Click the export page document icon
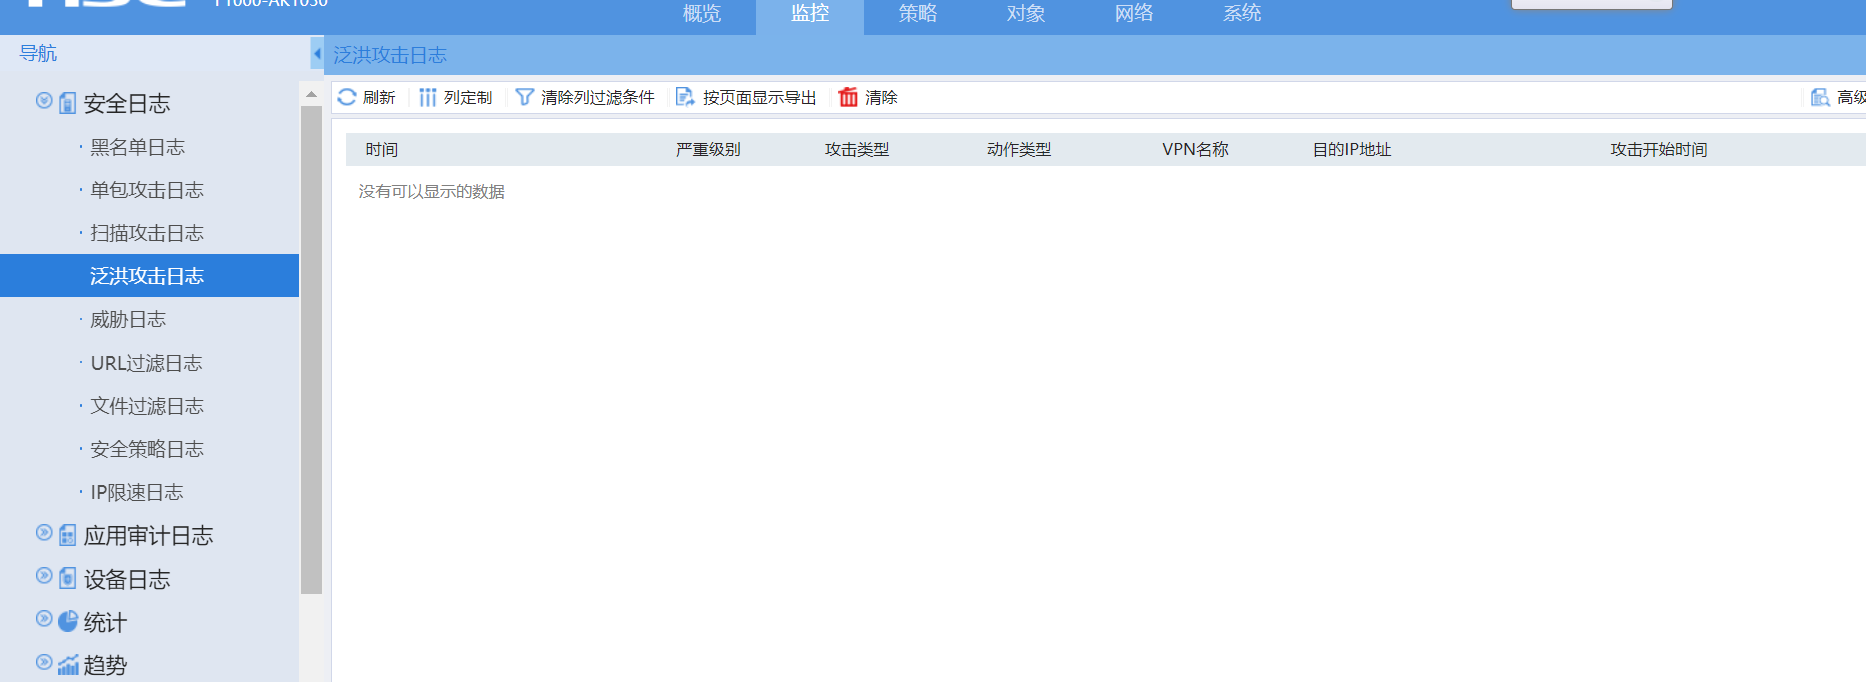The height and width of the screenshot is (682, 1866). coord(685,97)
